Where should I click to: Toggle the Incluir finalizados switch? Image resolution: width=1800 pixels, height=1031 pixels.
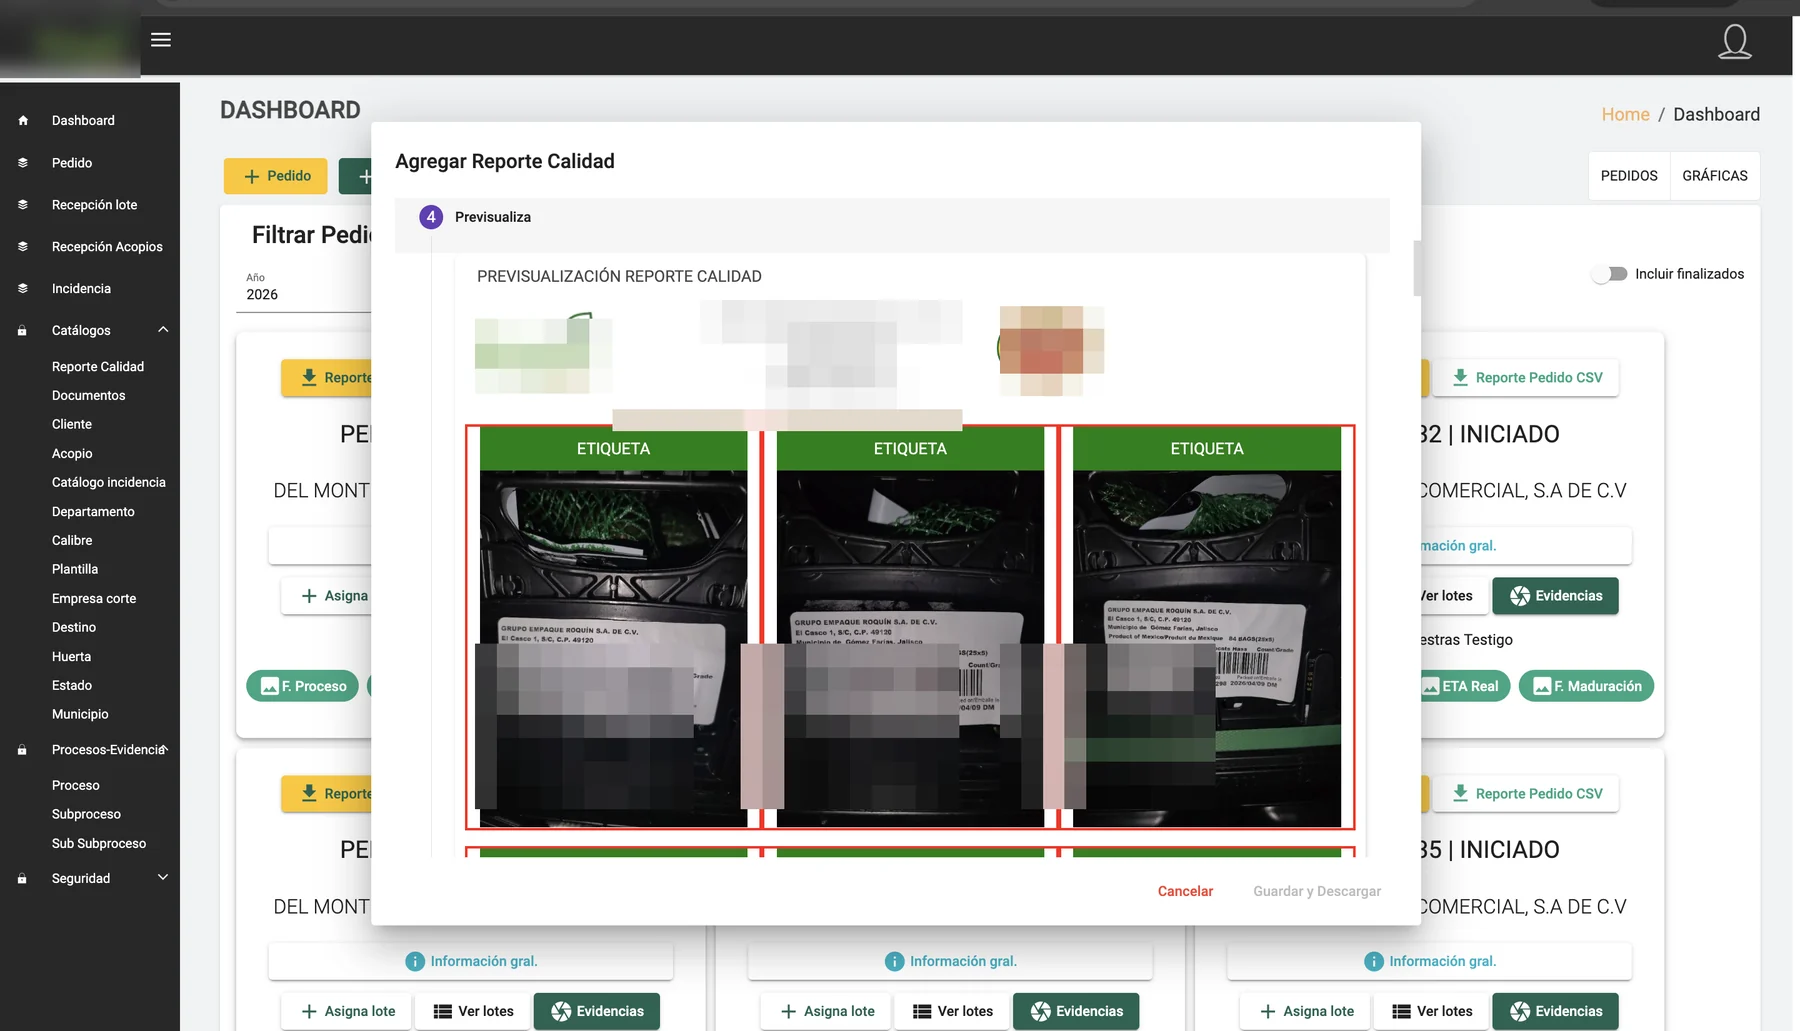click(1610, 274)
